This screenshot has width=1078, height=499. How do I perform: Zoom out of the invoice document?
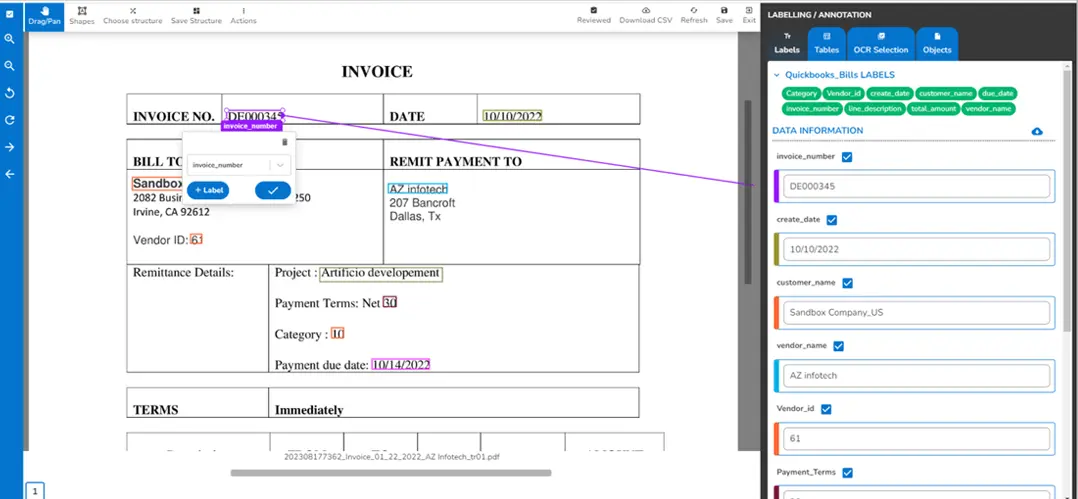pos(10,66)
